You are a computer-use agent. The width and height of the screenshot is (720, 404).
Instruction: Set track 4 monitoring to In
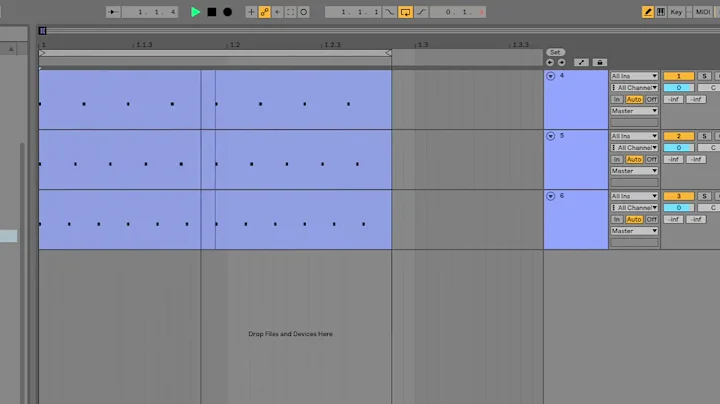617,100
